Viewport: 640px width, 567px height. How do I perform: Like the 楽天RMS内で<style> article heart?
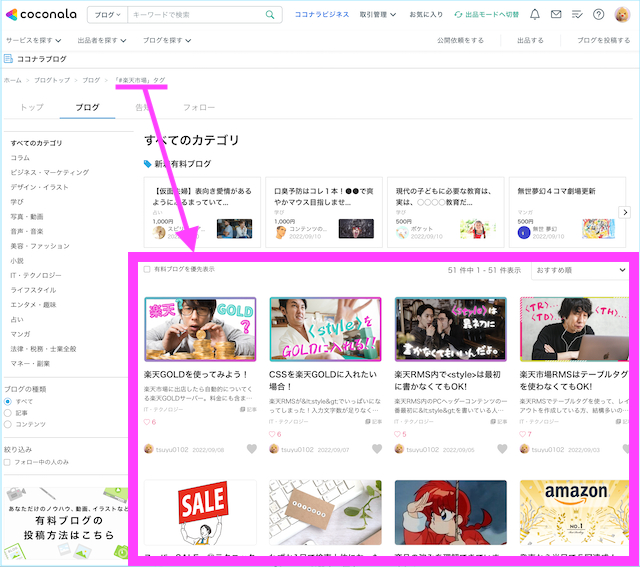[502, 449]
